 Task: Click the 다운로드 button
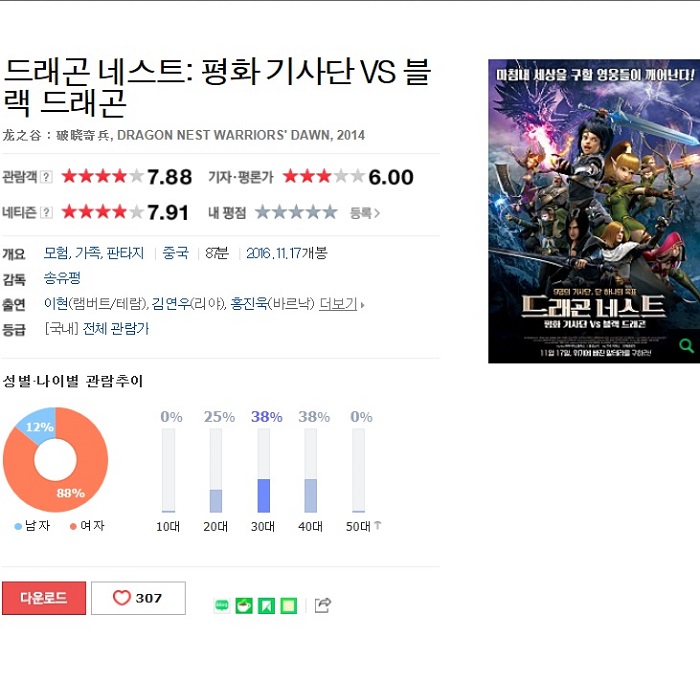point(44,598)
